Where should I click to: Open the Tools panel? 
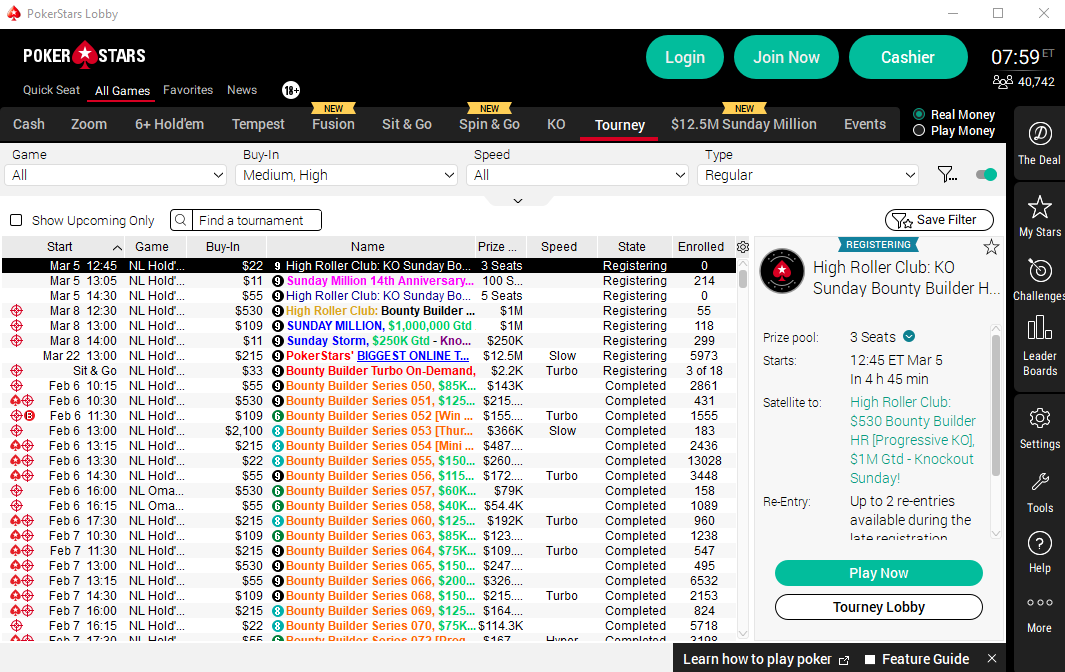1039,488
